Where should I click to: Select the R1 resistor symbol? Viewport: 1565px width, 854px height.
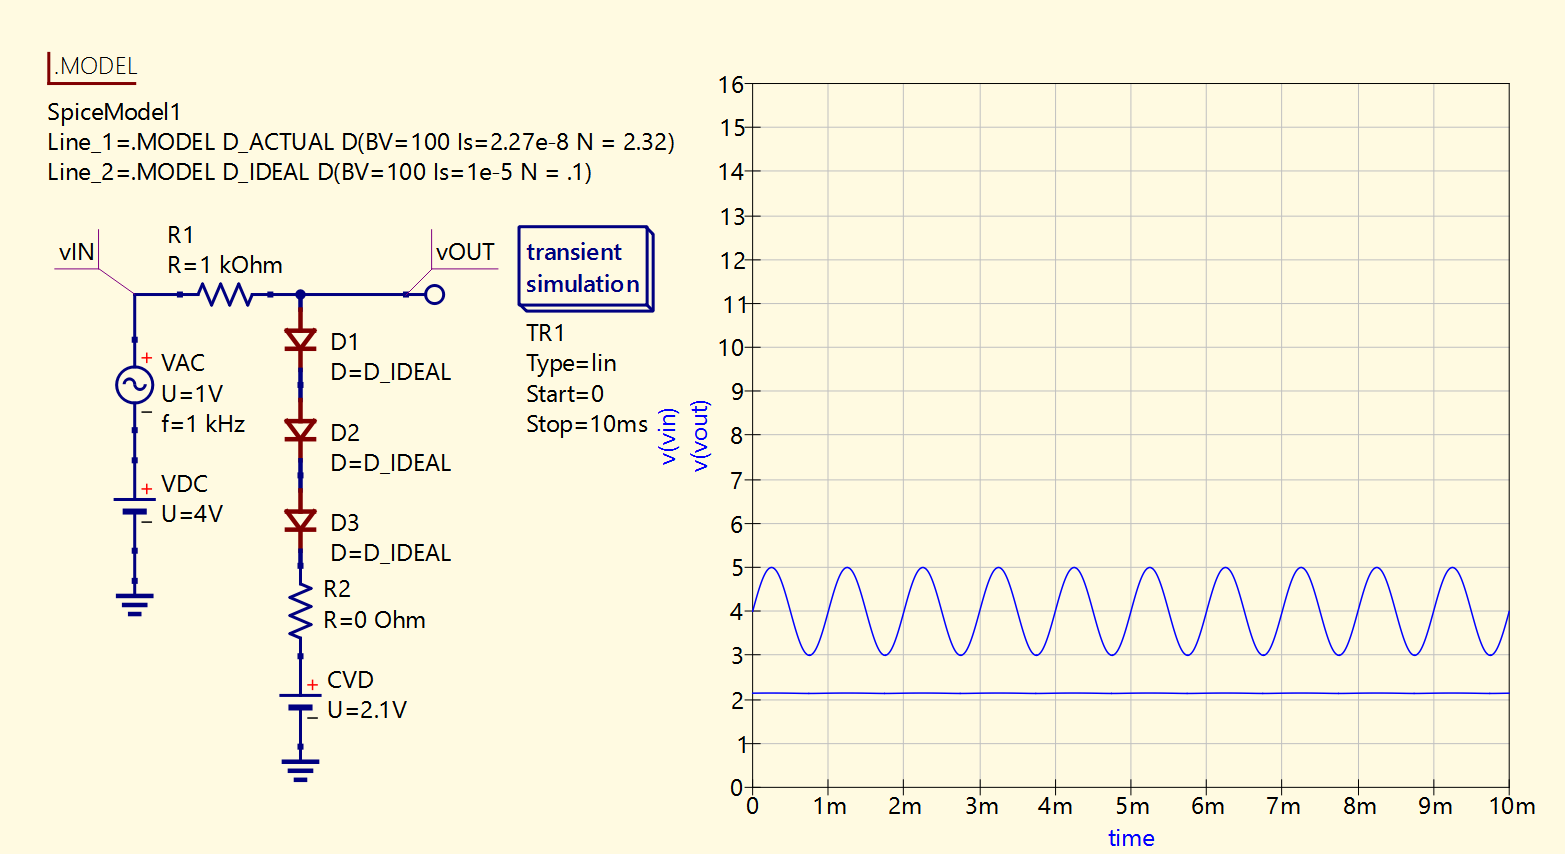tap(225, 294)
